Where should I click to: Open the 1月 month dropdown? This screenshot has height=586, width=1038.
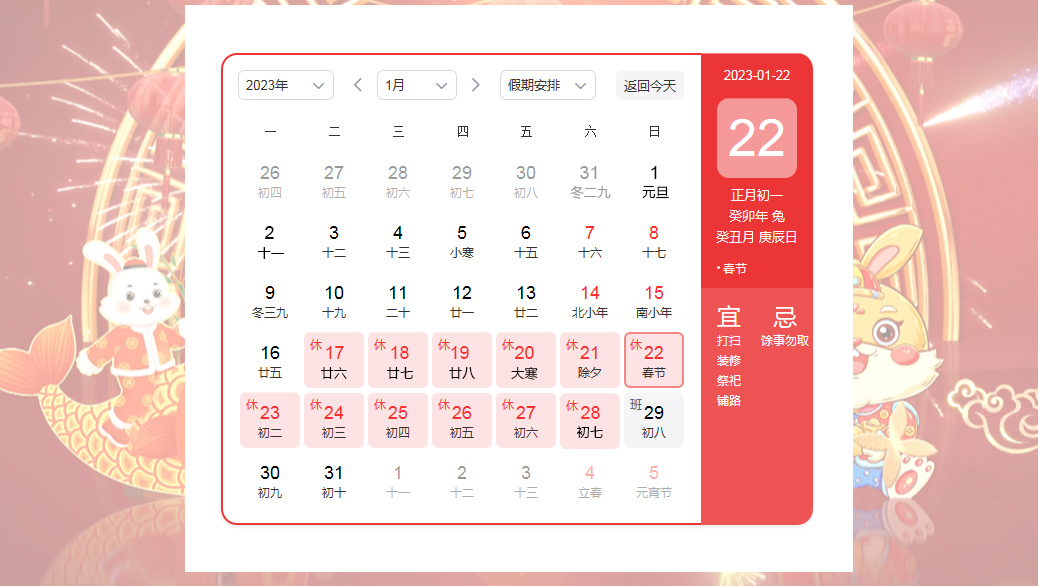416,86
